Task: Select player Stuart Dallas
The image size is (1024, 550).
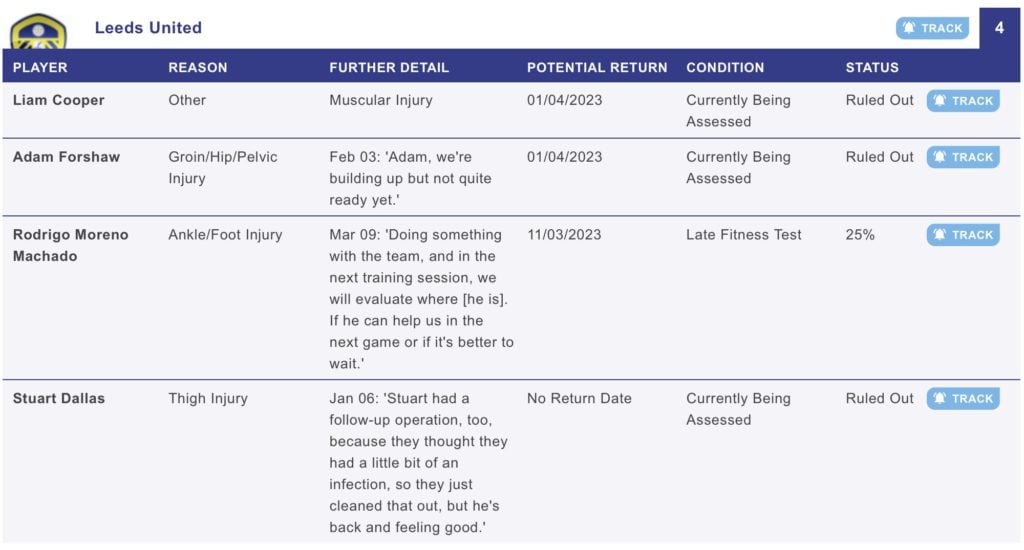Action: point(59,398)
